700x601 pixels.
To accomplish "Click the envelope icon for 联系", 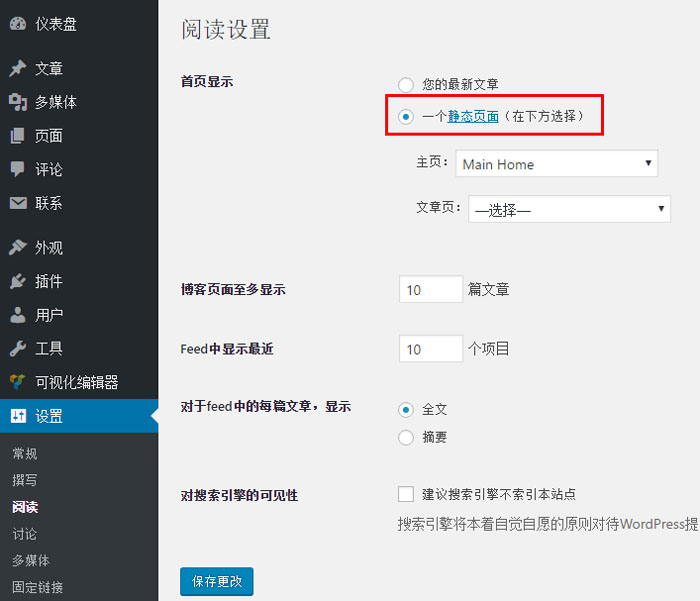I will 18,203.
